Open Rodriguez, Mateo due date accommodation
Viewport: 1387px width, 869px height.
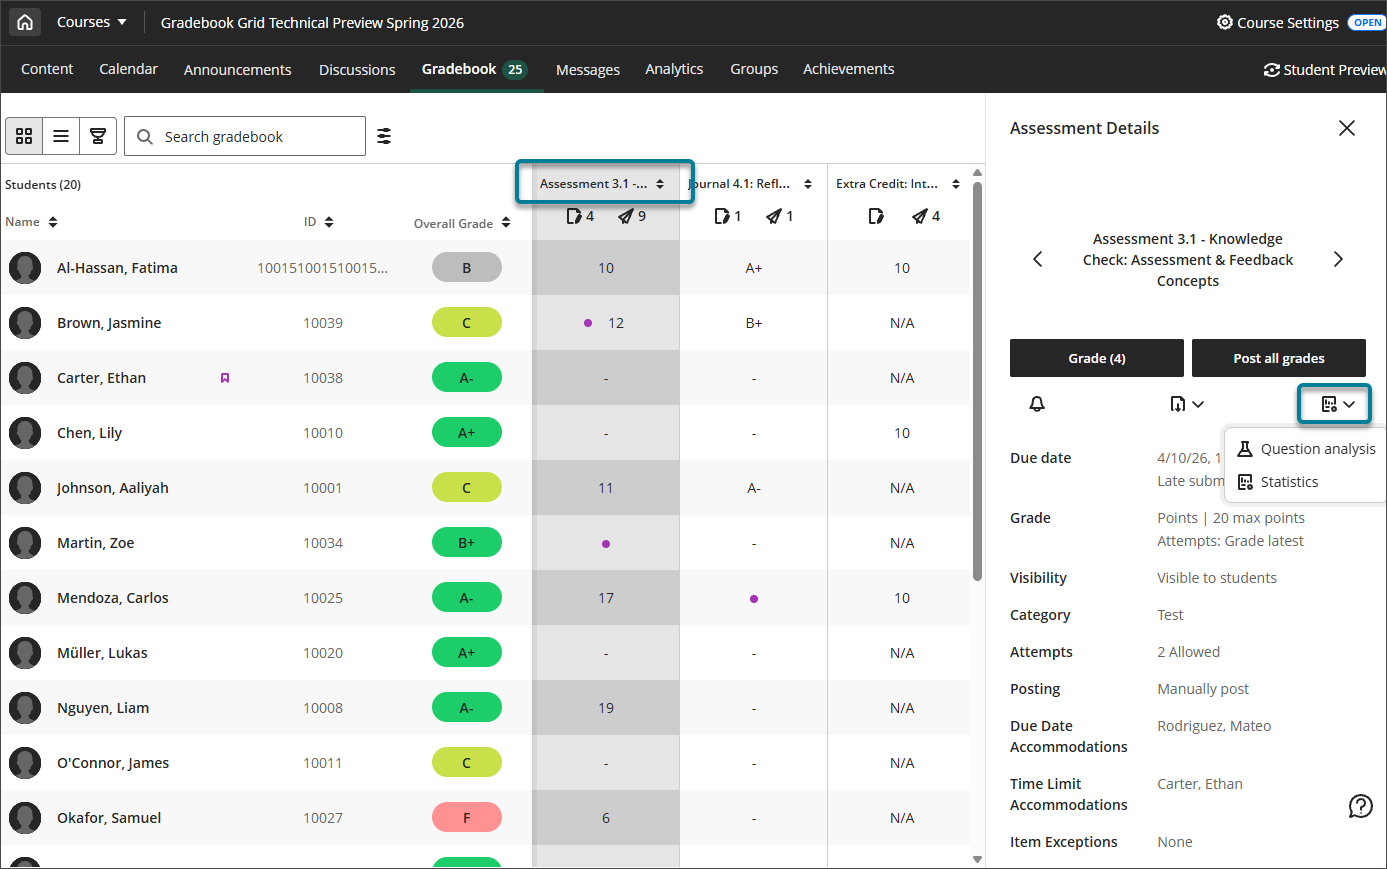point(1214,726)
